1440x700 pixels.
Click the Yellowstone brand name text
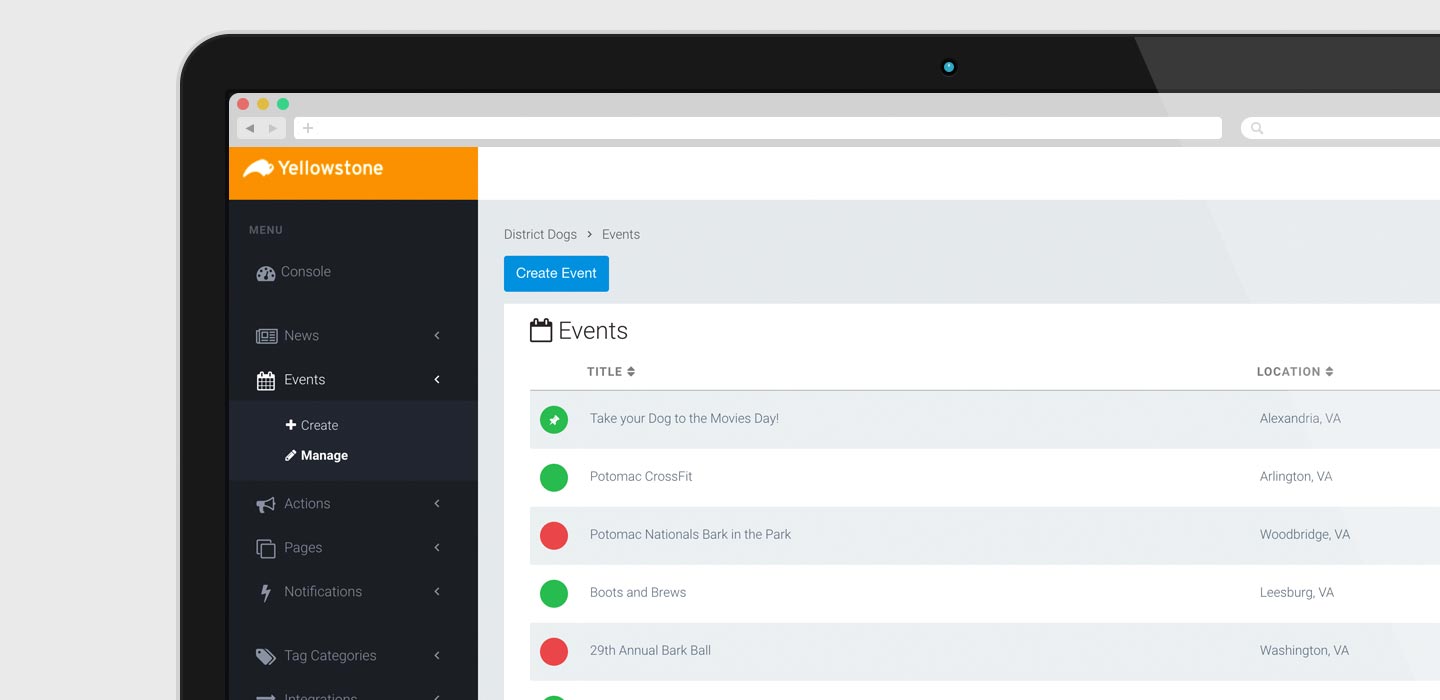click(x=331, y=168)
